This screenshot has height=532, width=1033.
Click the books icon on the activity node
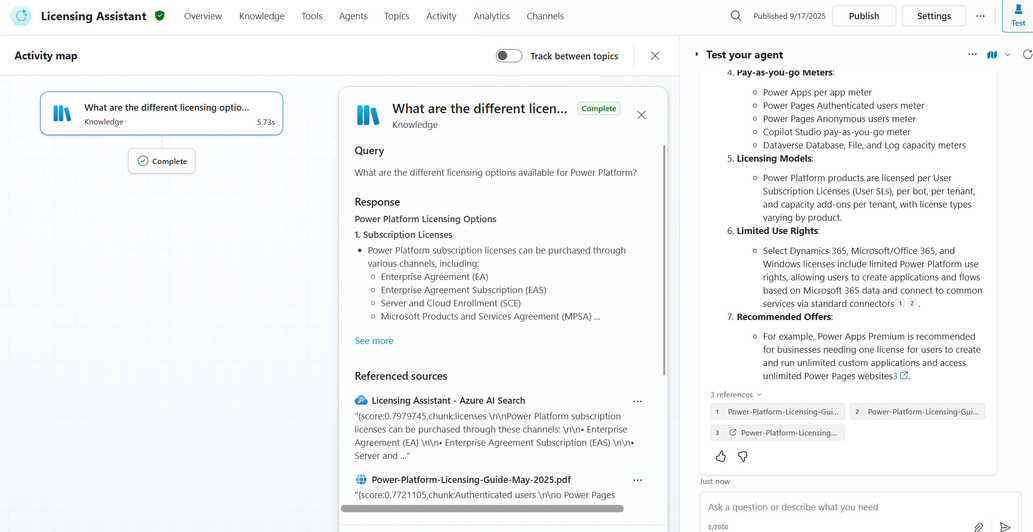pyautogui.click(x=62, y=113)
